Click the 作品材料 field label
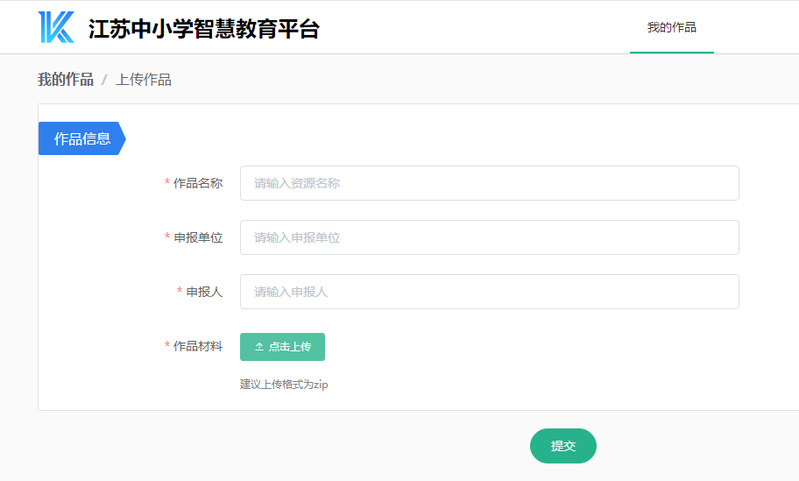799x481 pixels. coord(198,346)
